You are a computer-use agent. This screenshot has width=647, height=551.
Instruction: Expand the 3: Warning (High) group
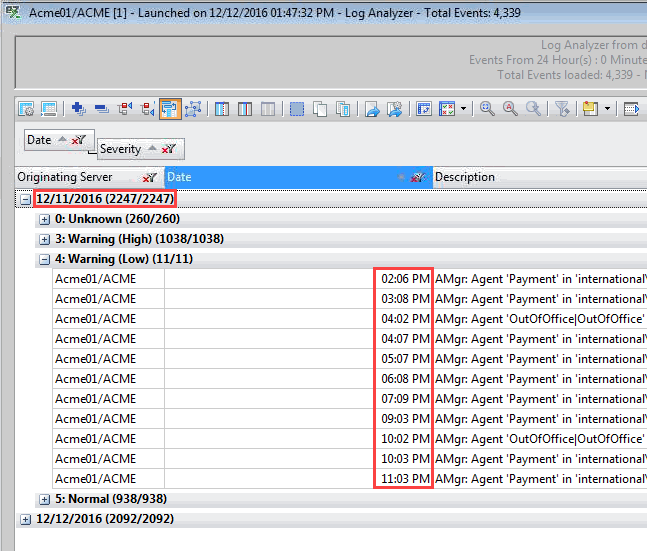(x=44, y=239)
